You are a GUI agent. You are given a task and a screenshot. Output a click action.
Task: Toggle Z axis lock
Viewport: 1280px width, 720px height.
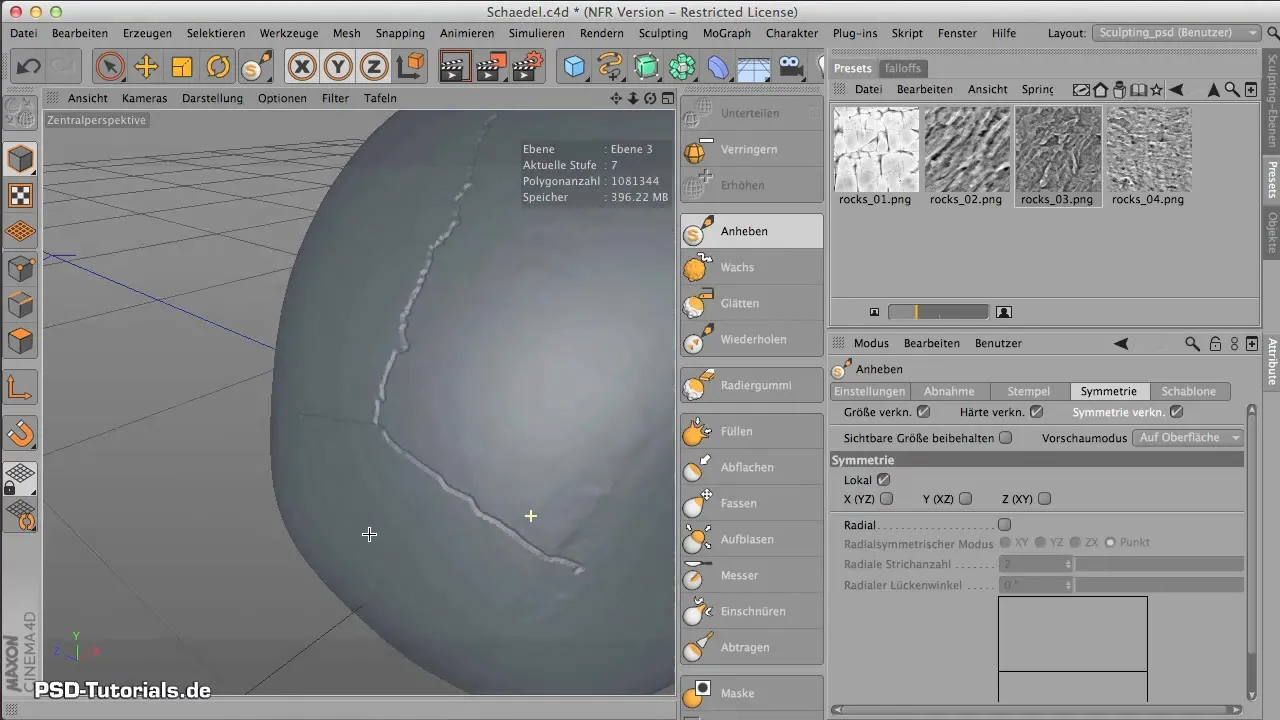tap(374, 67)
